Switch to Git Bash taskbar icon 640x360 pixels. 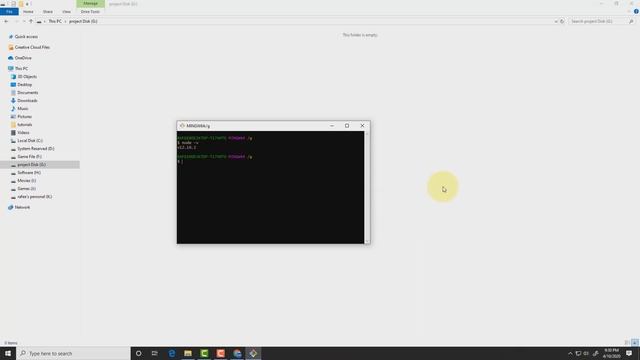(253, 353)
